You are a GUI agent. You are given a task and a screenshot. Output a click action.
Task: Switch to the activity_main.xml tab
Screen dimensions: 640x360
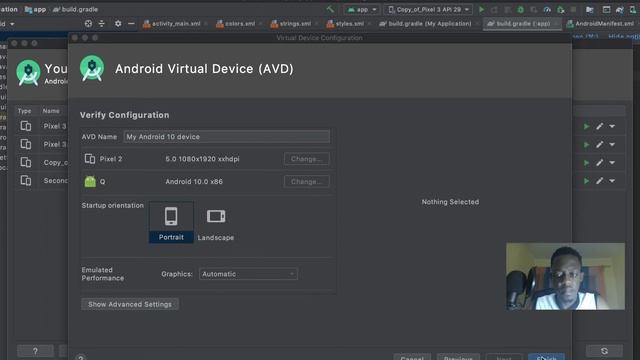[172, 24]
